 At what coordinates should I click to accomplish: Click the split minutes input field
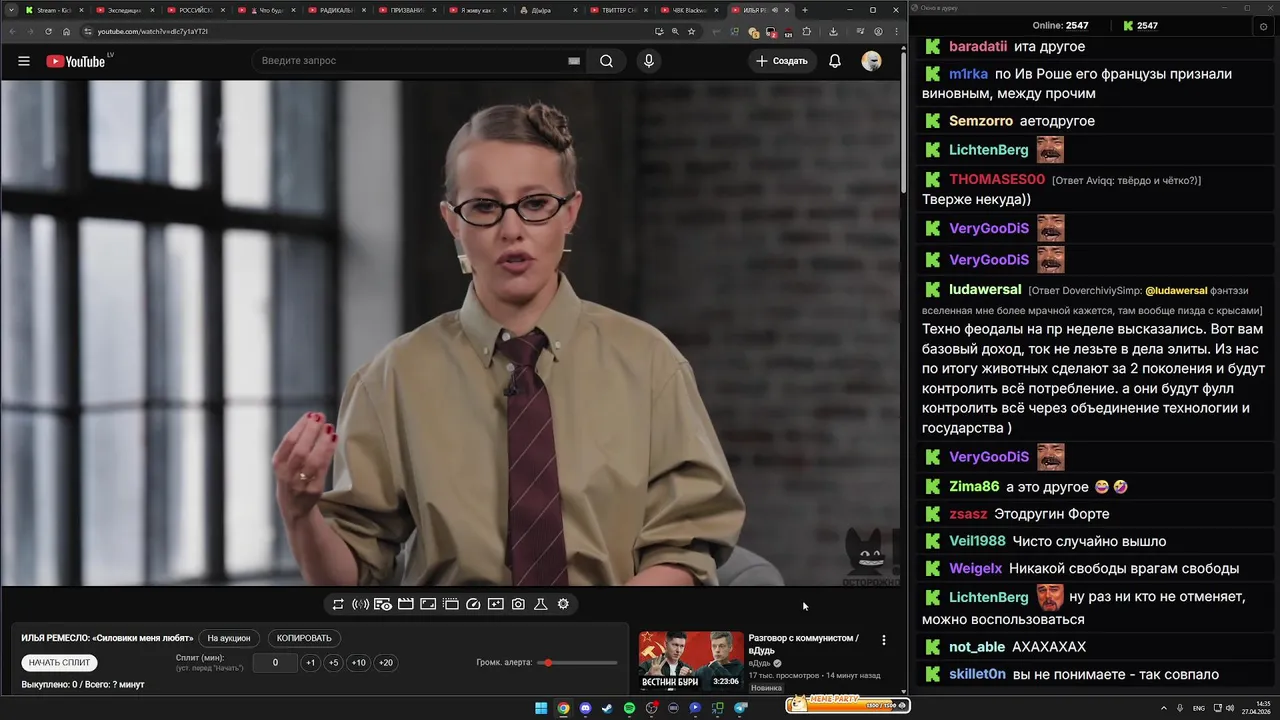[275, 663]
